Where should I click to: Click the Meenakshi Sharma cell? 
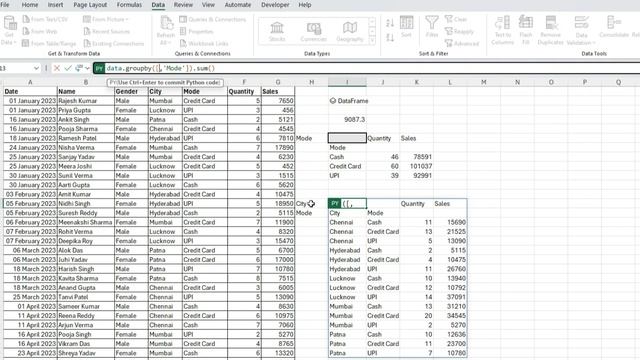[86, 222]
